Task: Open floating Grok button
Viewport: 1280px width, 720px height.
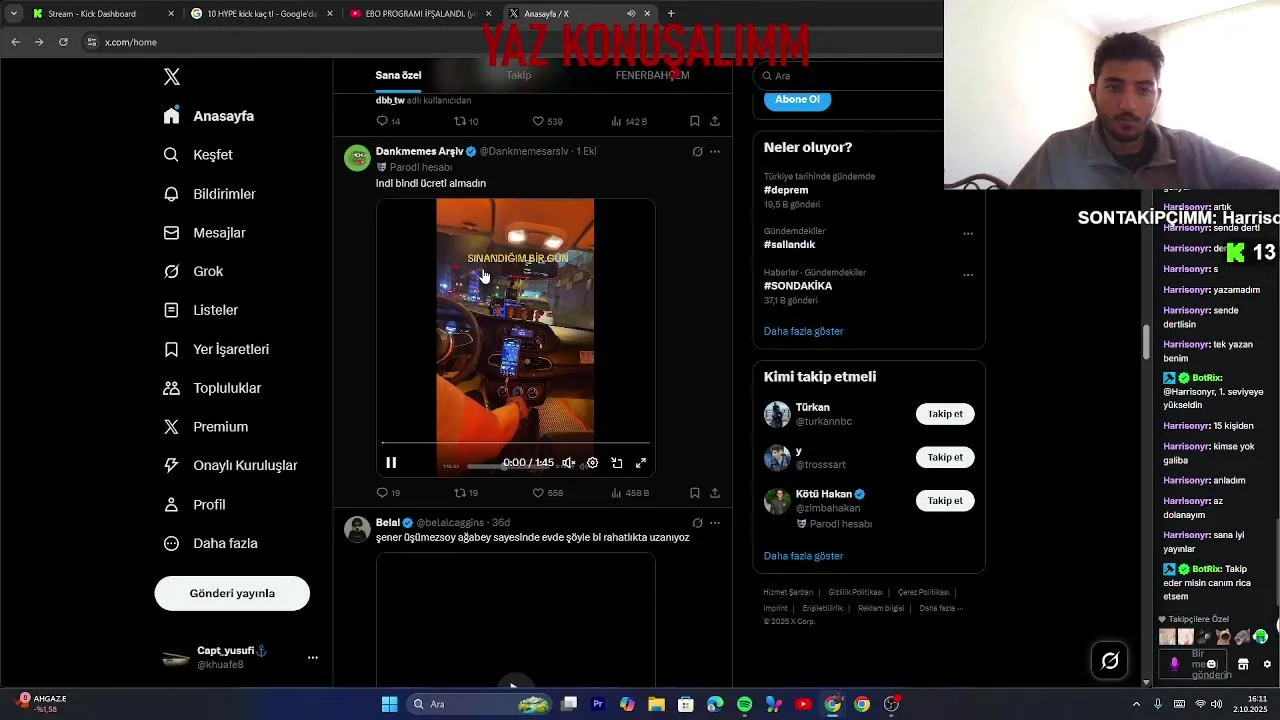Action: [1110, 660]
